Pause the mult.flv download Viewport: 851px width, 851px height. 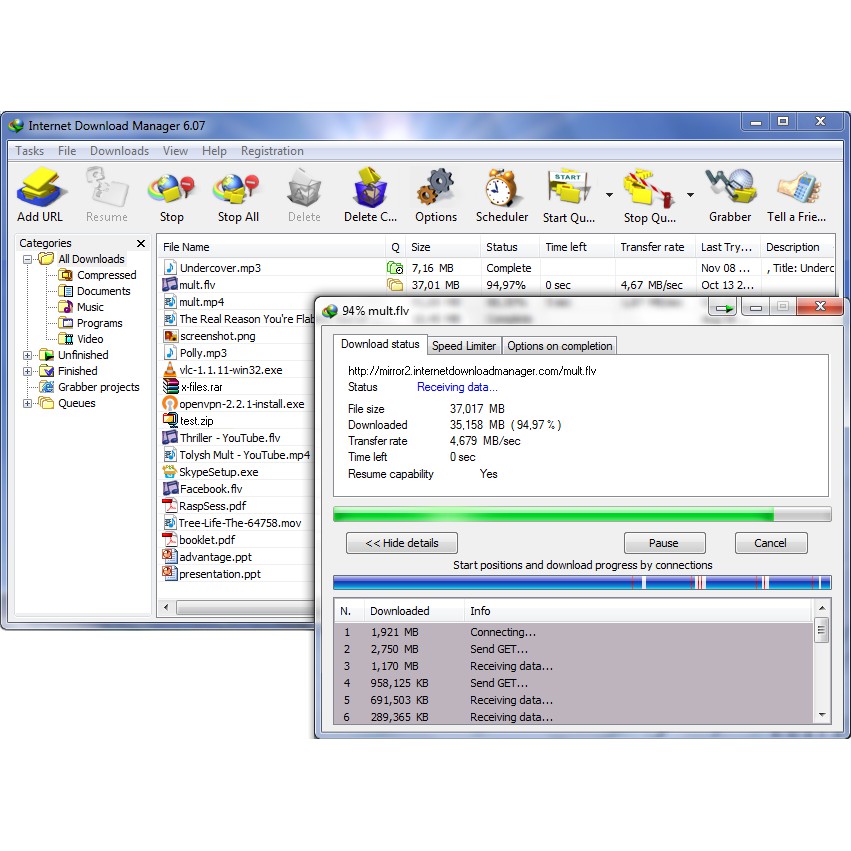coord(663,543)
